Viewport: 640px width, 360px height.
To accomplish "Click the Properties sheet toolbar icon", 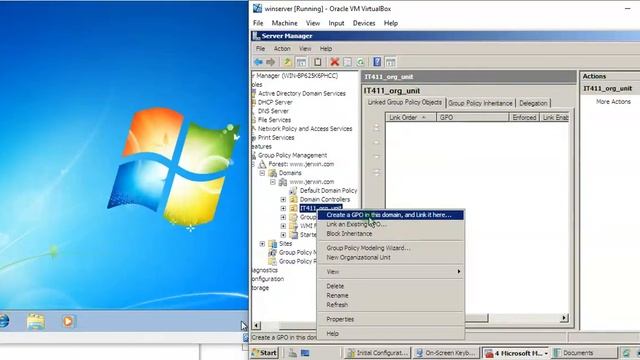I will [347, 62].
